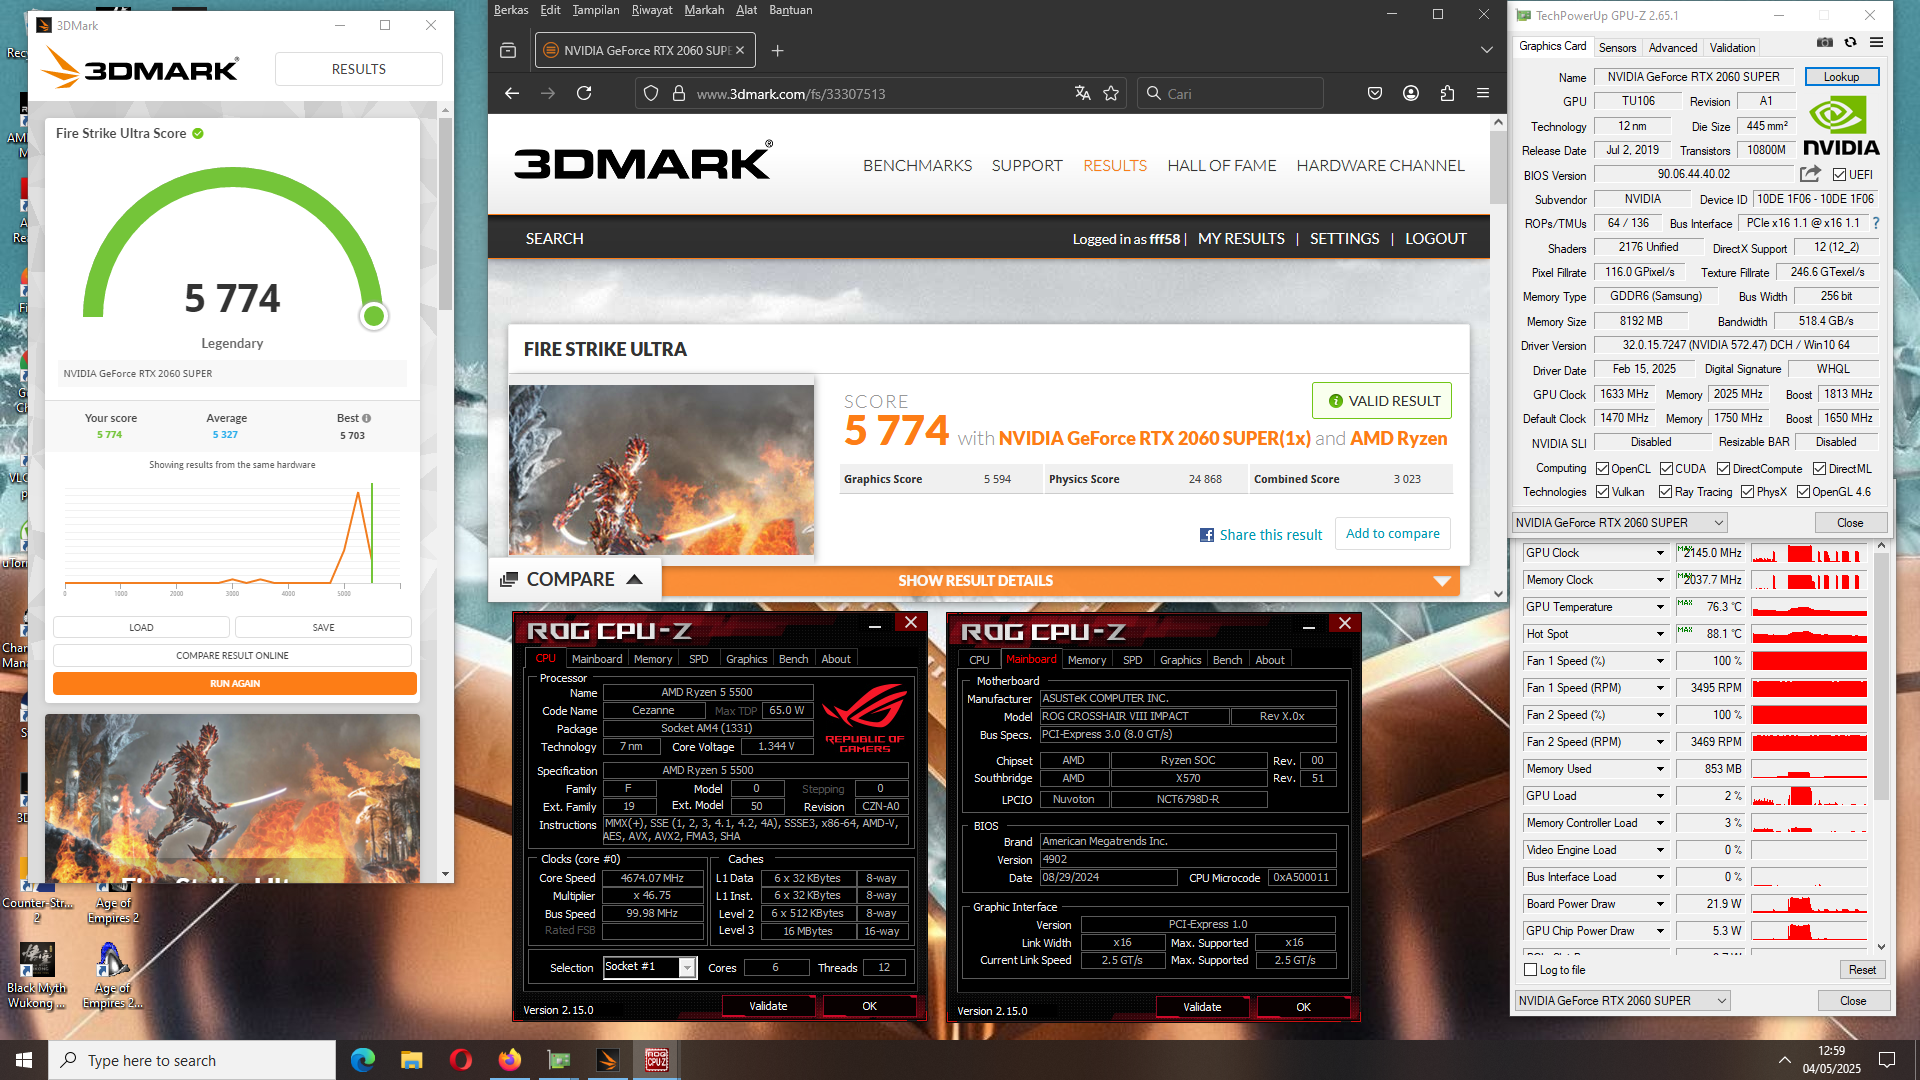This screenshot has height=1080, width=1920.
Task: Click the BIOS version share/export icon
Action: (x=1810, y=175)
